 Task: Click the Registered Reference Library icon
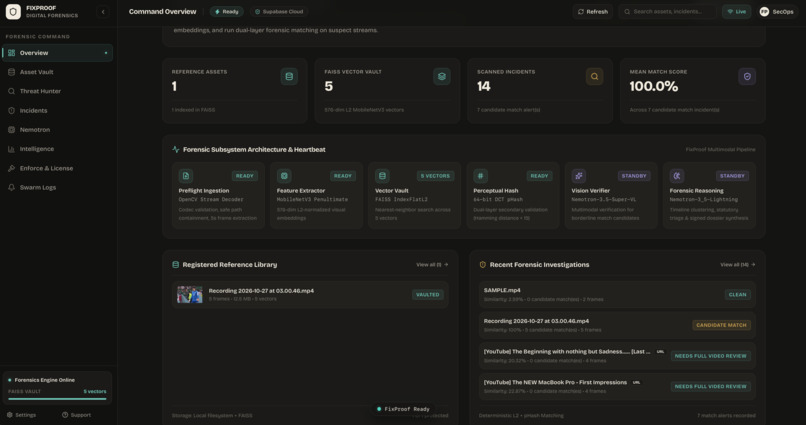(175, 265)
